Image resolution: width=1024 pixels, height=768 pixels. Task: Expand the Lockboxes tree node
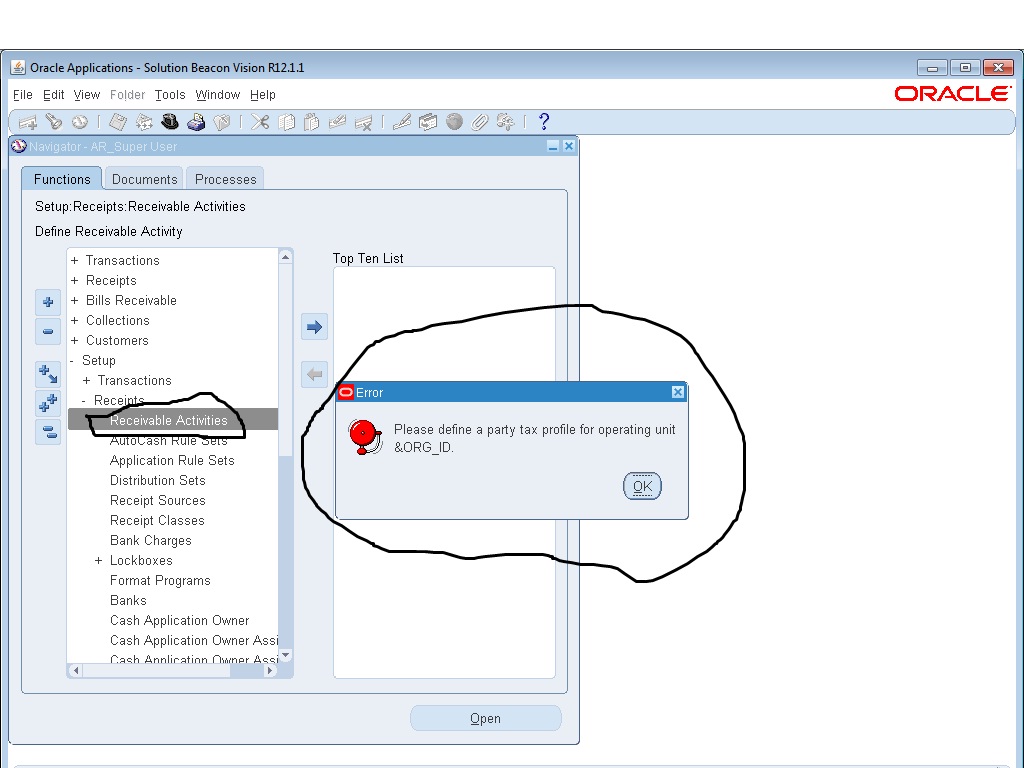tap(98, 561)
